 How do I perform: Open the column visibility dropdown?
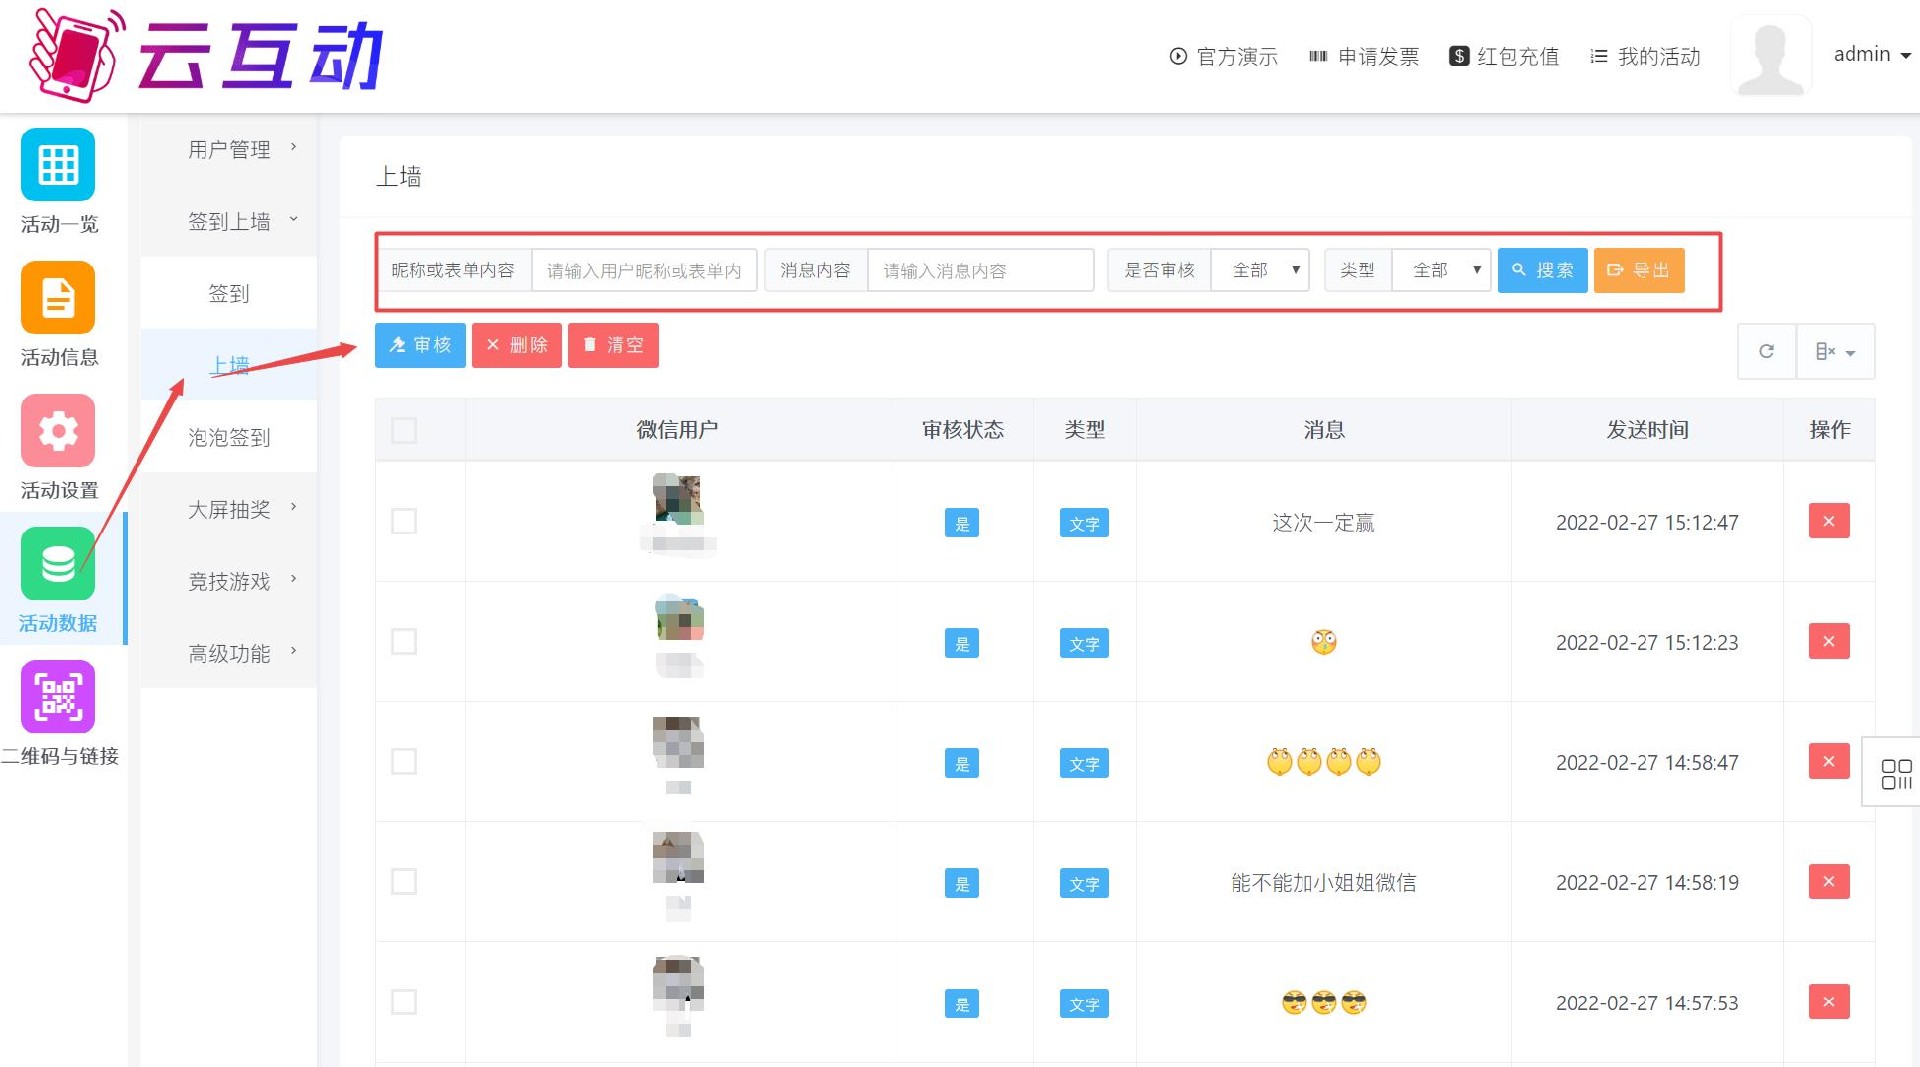click(1836, 351)
